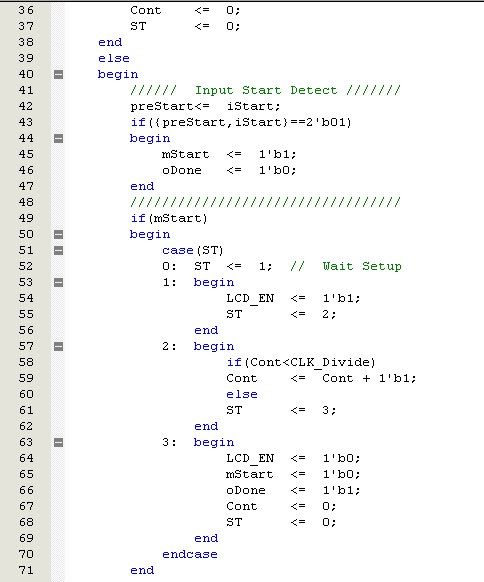The image size is (484, 582).
Task: Collapse the state 1 begin block, line 53
Action: point(58,282)
